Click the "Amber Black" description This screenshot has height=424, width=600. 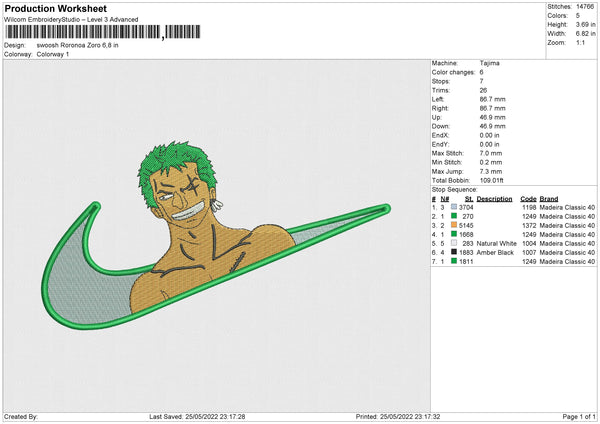click(x=495, y=253)
